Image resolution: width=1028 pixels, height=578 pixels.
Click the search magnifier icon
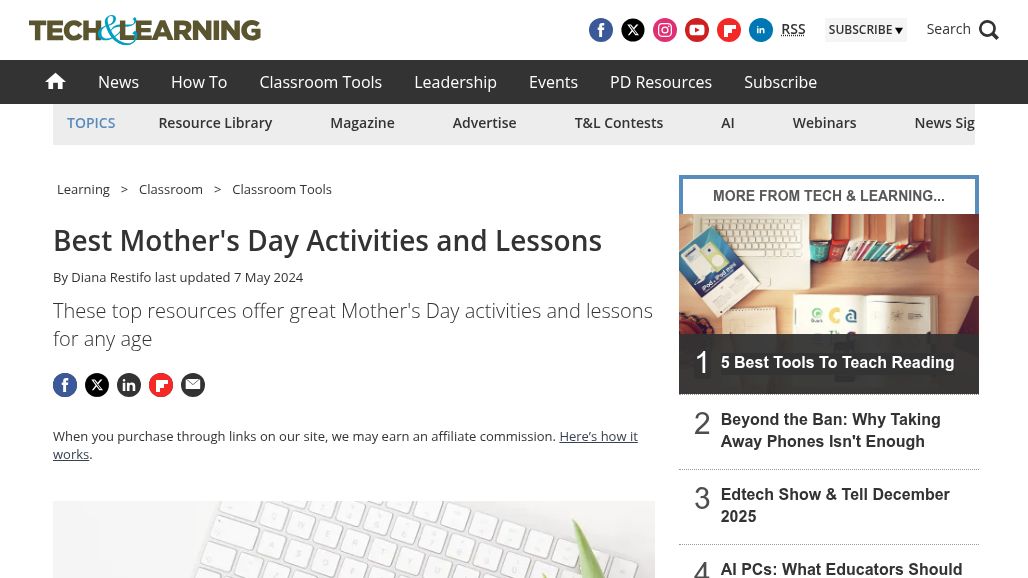pos(989,30)
